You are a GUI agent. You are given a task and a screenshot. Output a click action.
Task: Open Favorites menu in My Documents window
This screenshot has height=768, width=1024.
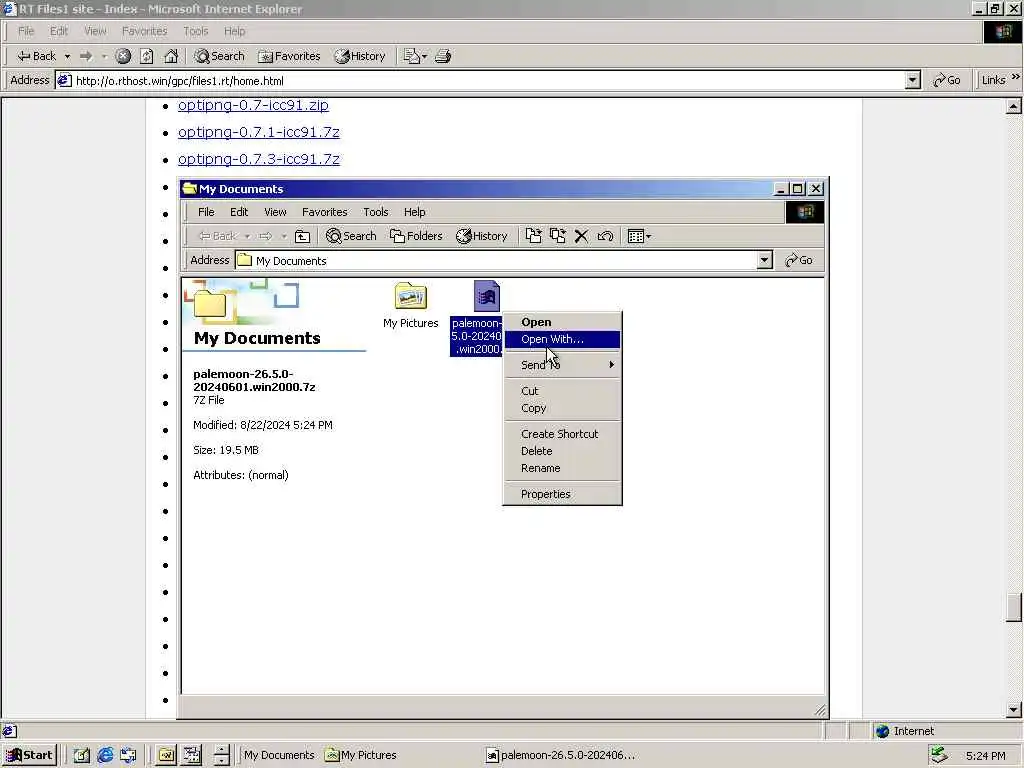[x=325, y=212]
